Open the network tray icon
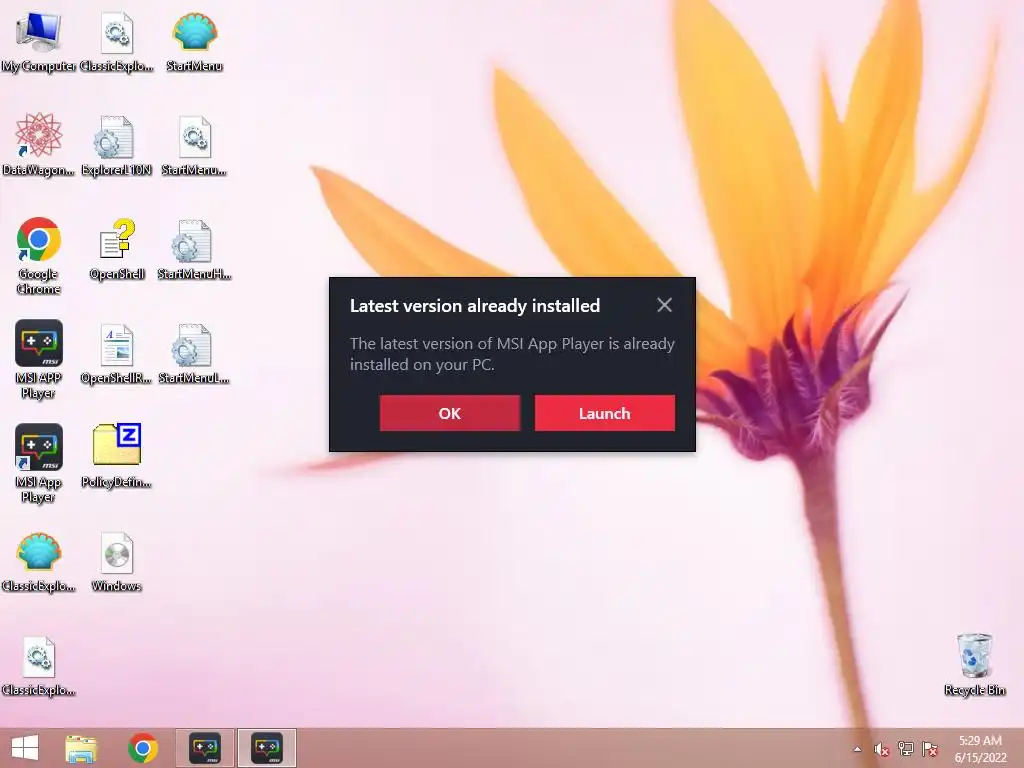1024x768 pixels. point(906,749)
